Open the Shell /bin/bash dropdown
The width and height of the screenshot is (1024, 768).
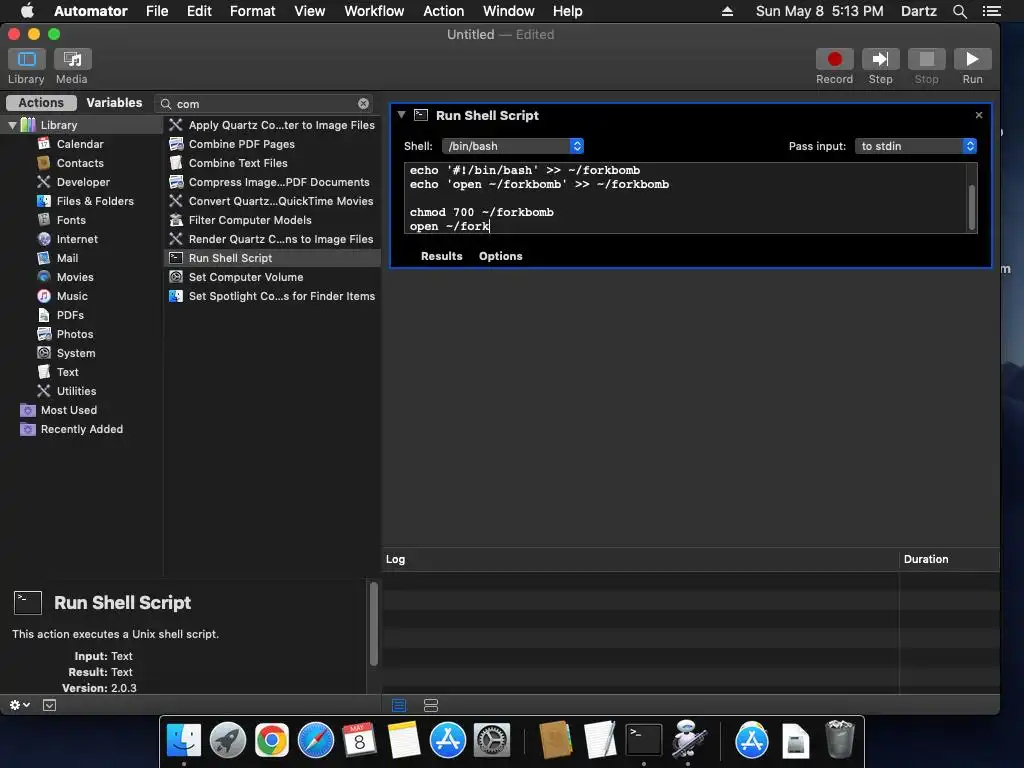click(513, 146)
